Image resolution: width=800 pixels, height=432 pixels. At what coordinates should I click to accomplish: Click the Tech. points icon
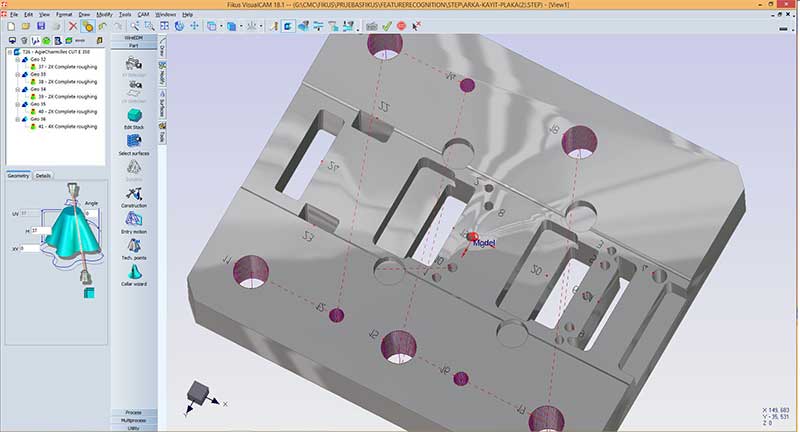pyautogui.click(x=133, y=247)
